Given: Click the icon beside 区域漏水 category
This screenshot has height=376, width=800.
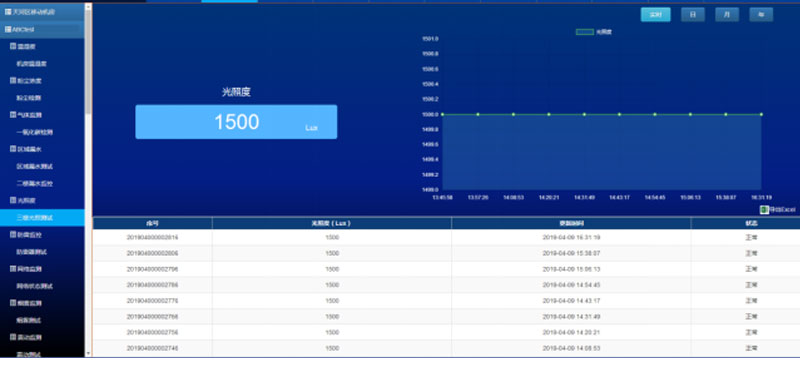Looking at the screenshot, I should click(13, 149).
